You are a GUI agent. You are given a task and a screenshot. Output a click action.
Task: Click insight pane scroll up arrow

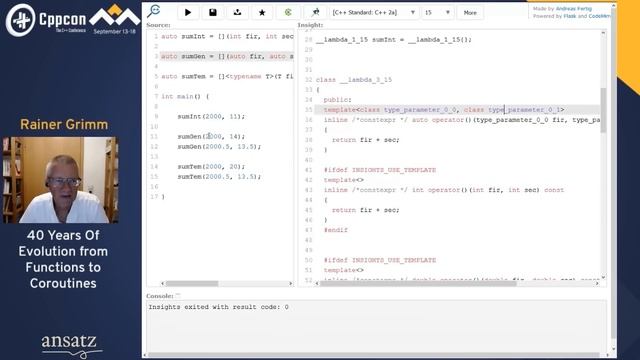click(x=603, y=33)
